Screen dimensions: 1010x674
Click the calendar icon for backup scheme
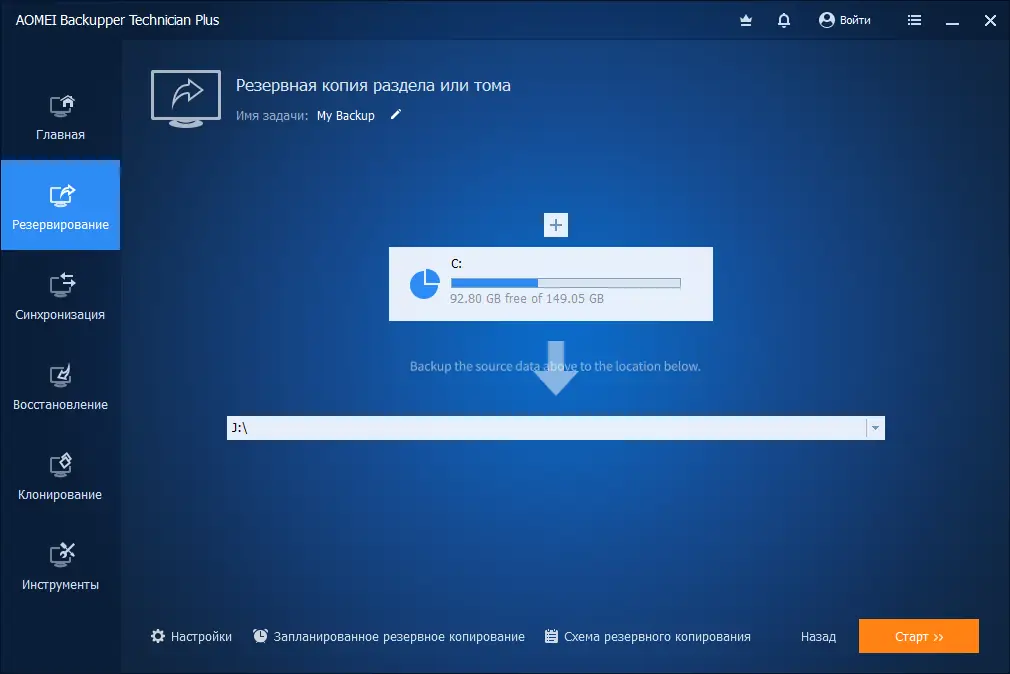click(551, 637)
